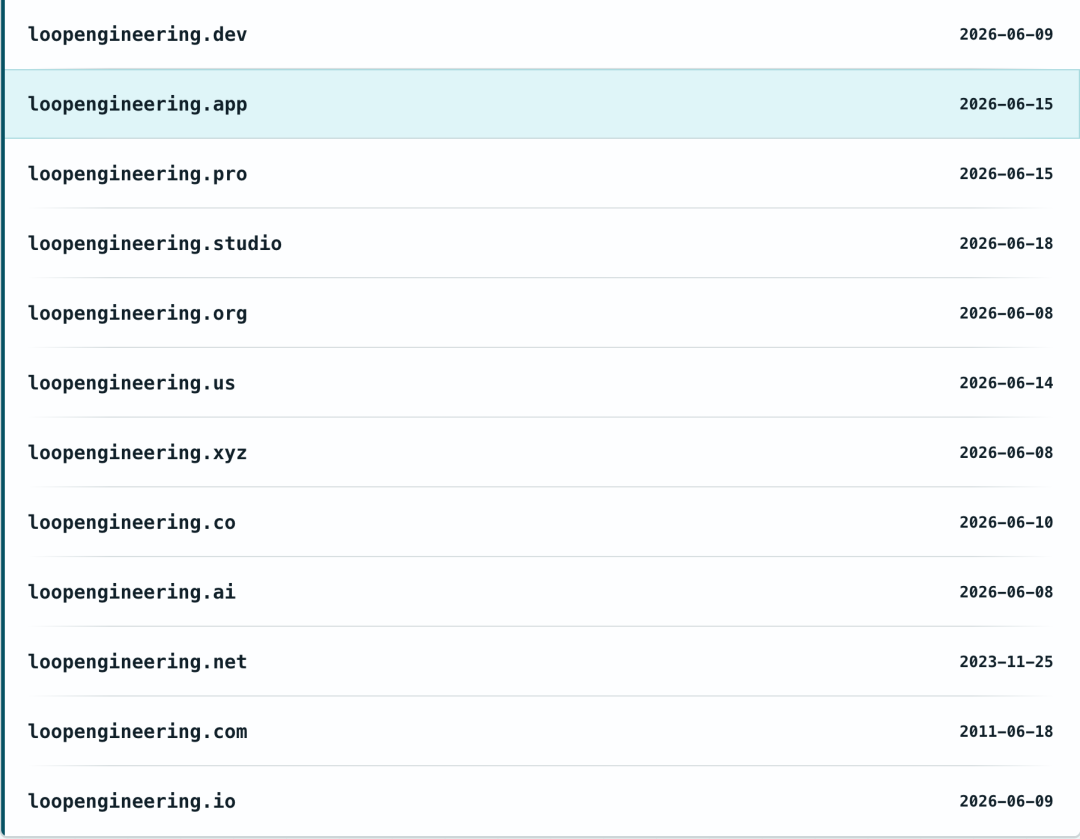Screen dimensions: 1080x839
Task: Click the date 2026-06-09 for loopengineering.dev
Action: pos(1006,34)
